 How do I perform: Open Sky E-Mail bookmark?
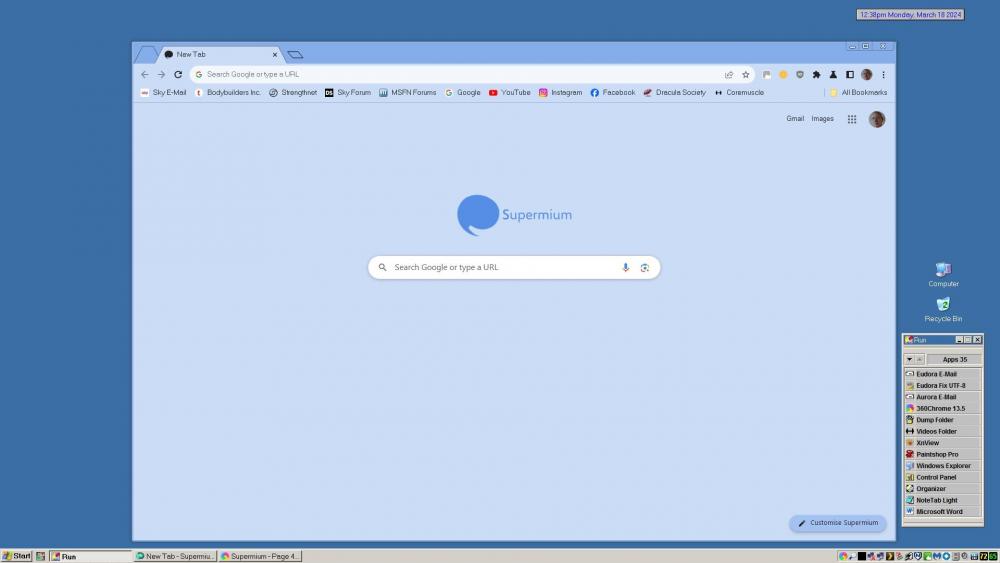163,93
